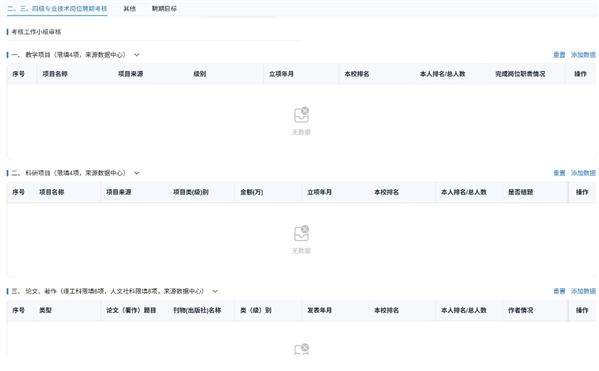
Task: Click the 刊物(出版社)名称 column header
Action: [197, 310]
